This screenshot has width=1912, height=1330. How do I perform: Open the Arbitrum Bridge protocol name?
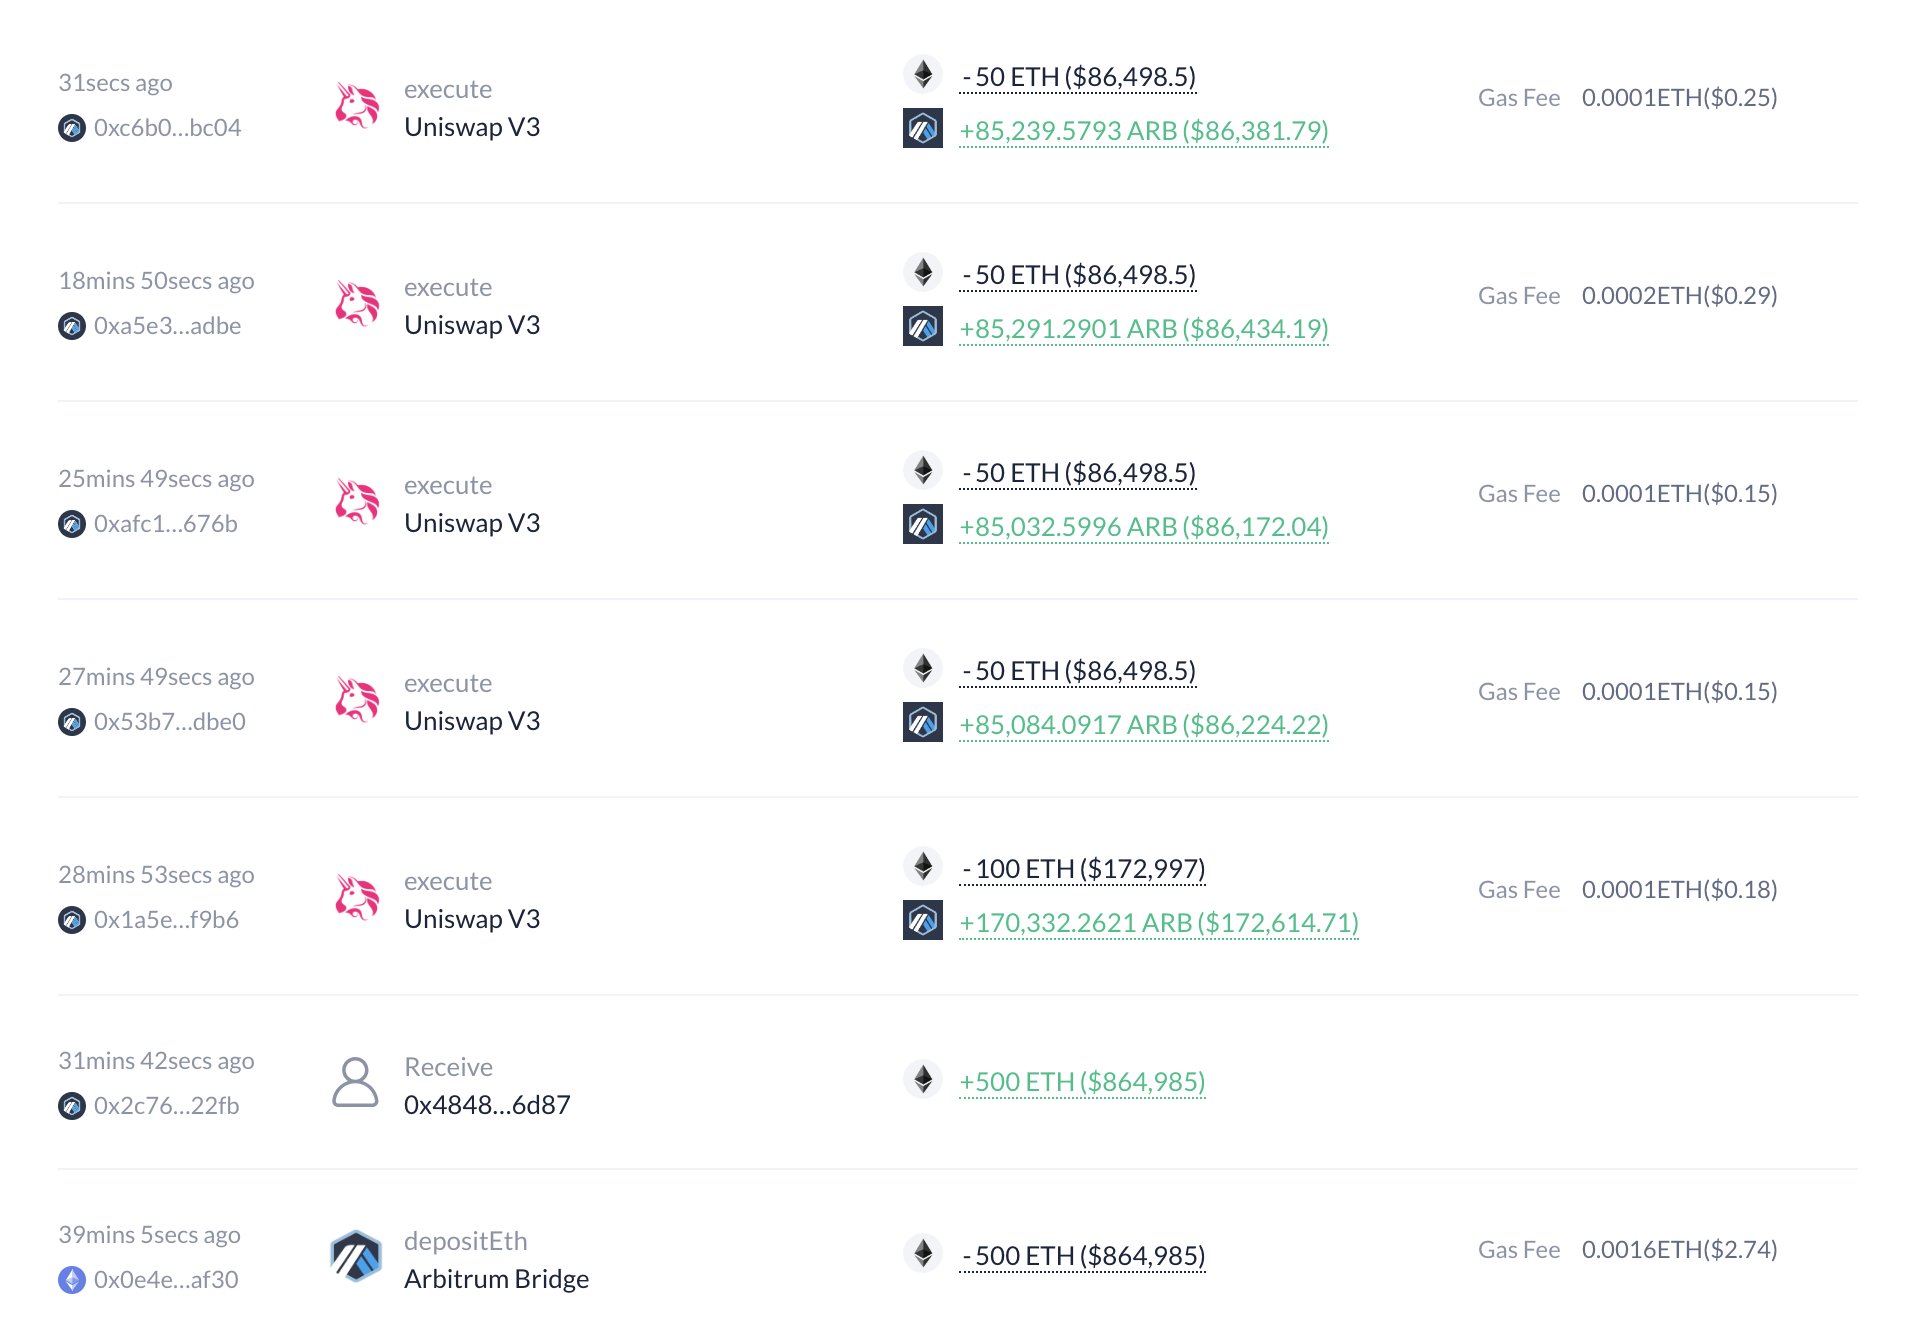coord(496,1279)
